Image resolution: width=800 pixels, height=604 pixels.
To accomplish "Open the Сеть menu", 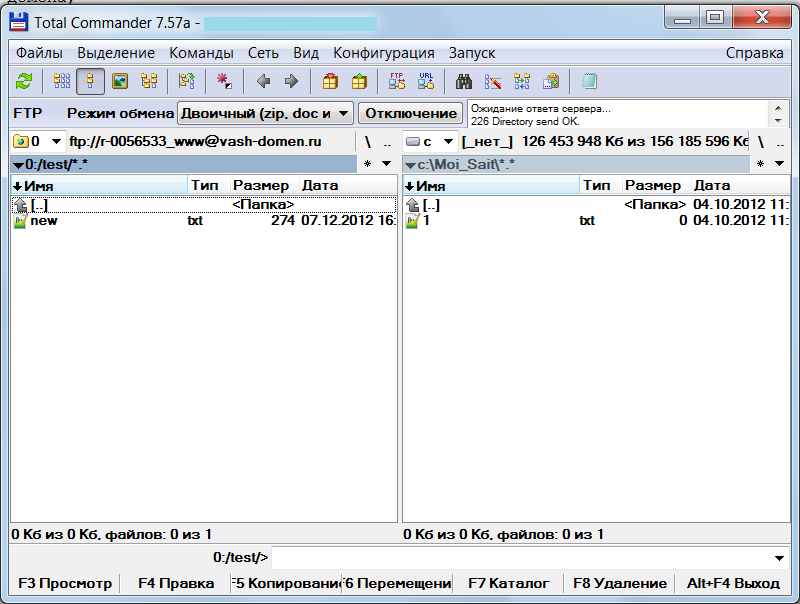I will (x=263, y=53).
